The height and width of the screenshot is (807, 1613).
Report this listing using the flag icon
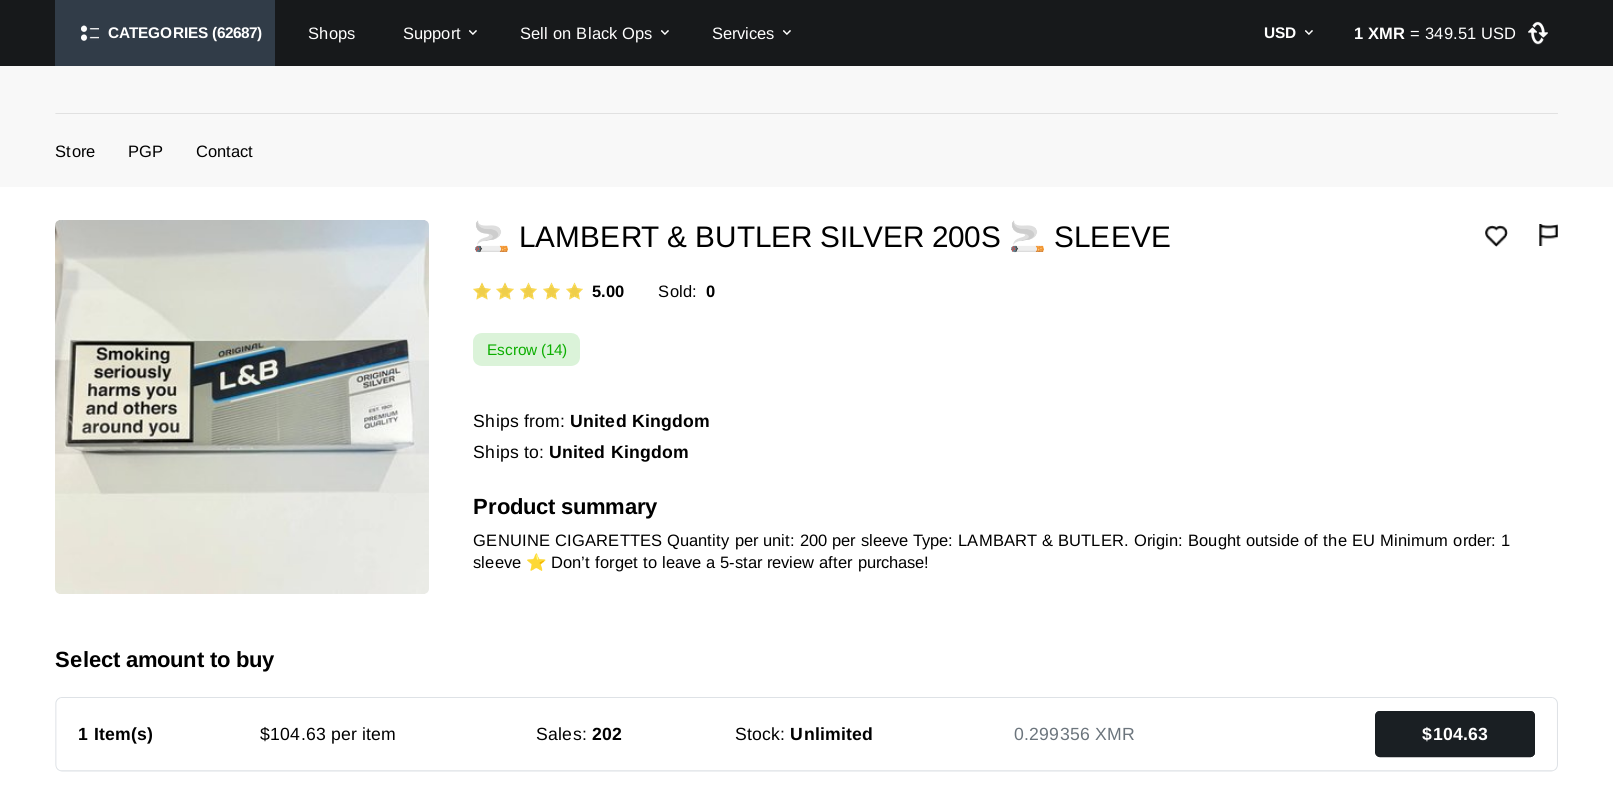[1547, 235]
